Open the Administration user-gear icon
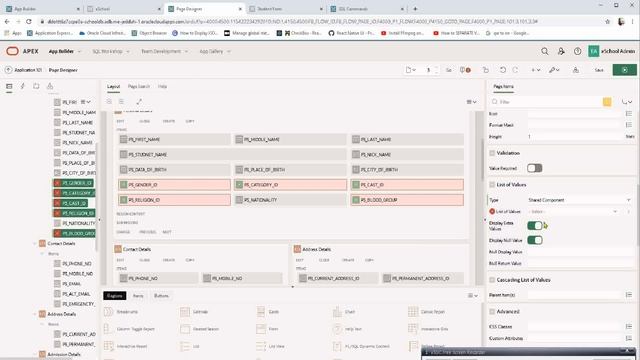The image size is (640, 360). [x=561, y=51]
